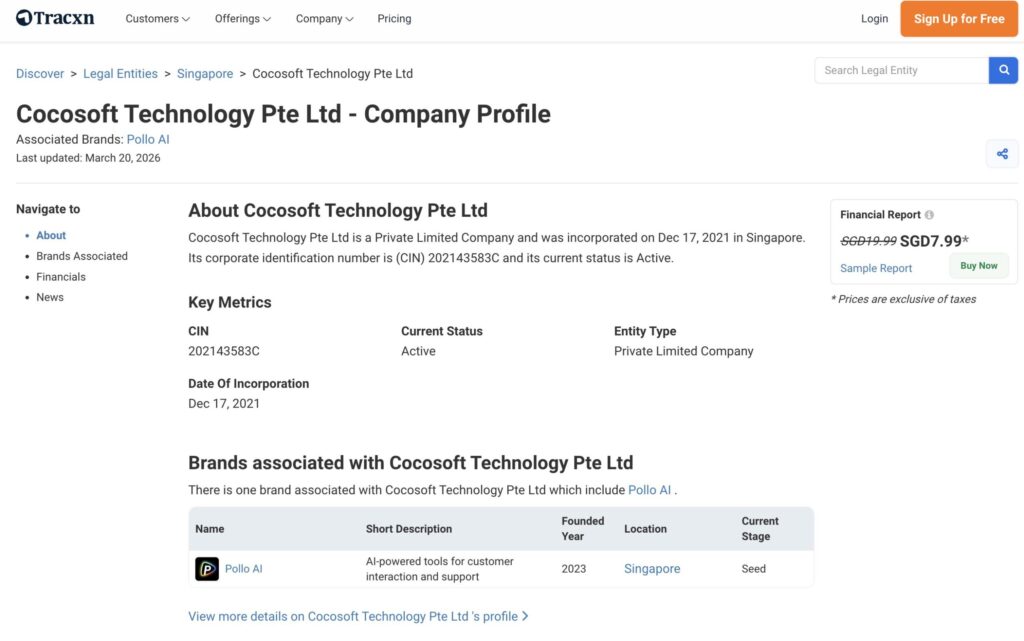Image resolution: width=1024 pixels, height=641 pixels.
Task: Jump to About section in sidebar
Action: point(51,235)
